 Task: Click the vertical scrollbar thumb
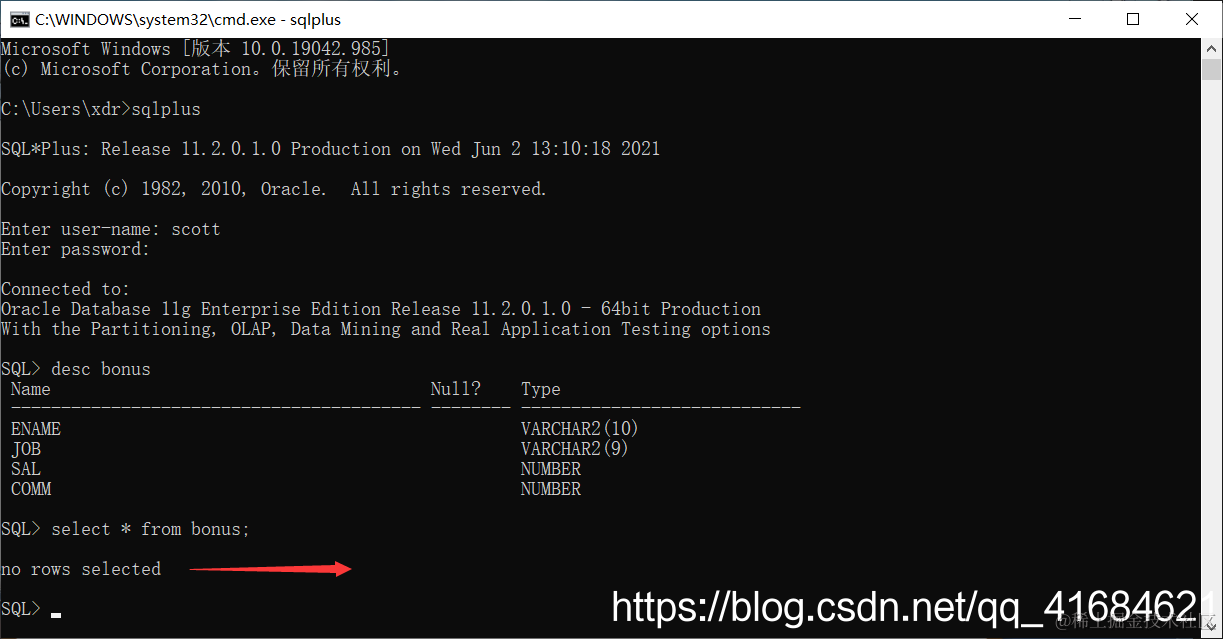point(1212,69)
